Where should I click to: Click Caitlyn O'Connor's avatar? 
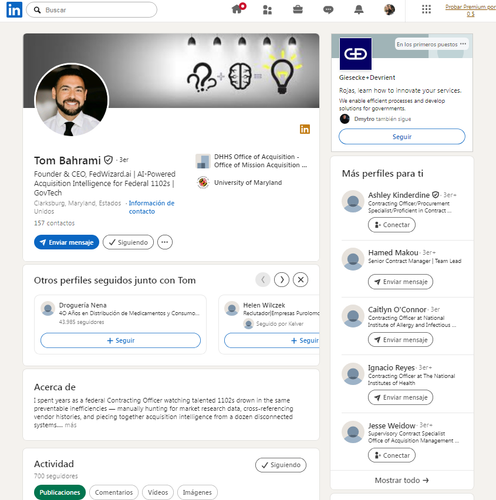[353, 316]
